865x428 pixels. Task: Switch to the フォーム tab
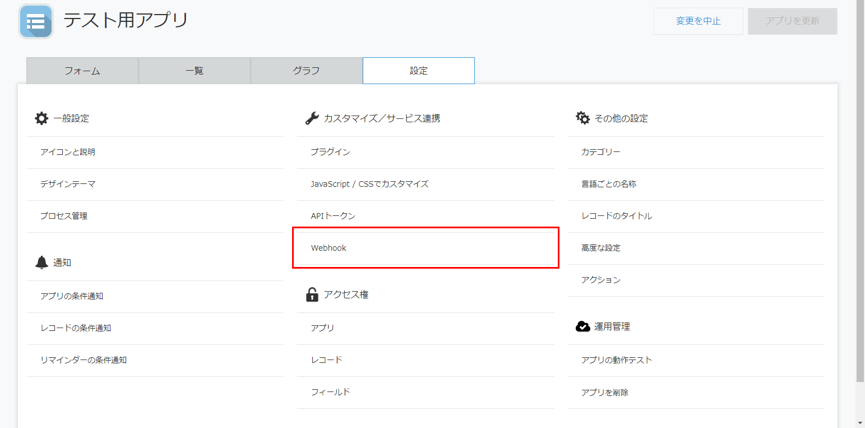[82, 71]
